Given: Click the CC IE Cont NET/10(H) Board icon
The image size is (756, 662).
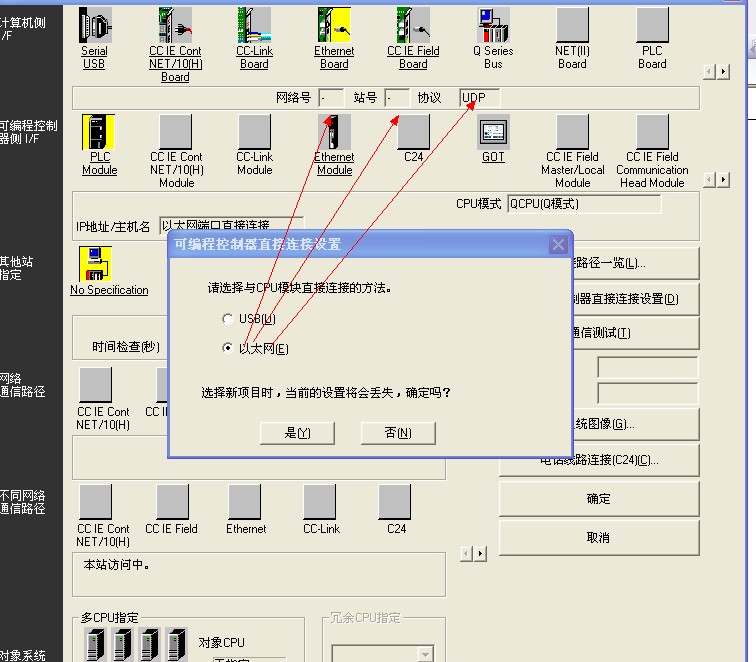Looking at the screenshot, I should (175, 26).
